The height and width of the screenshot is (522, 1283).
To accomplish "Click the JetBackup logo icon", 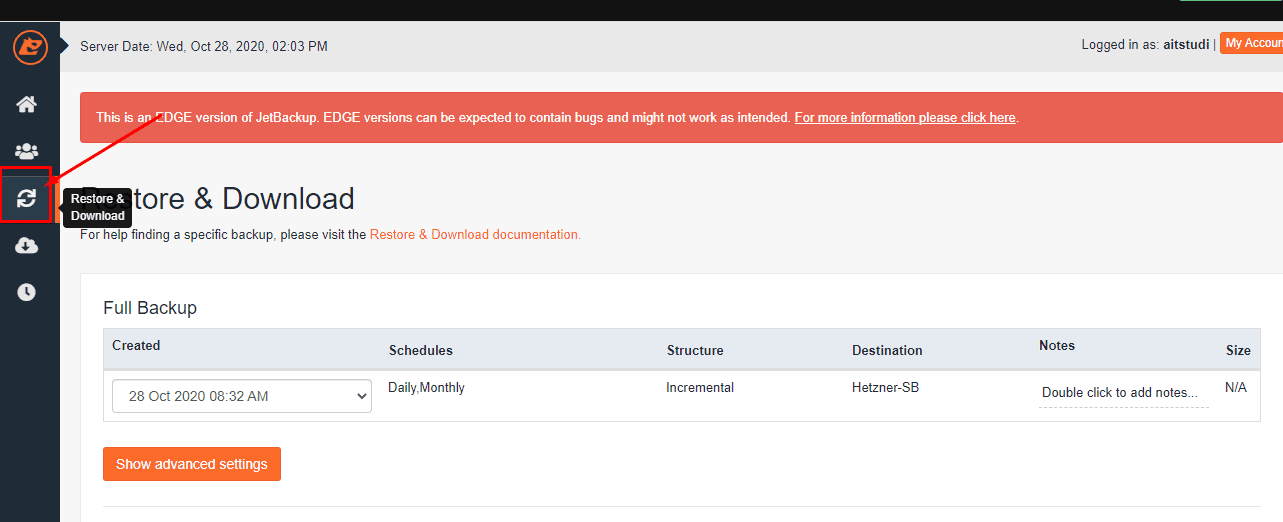I will click(x=30, y=46).
